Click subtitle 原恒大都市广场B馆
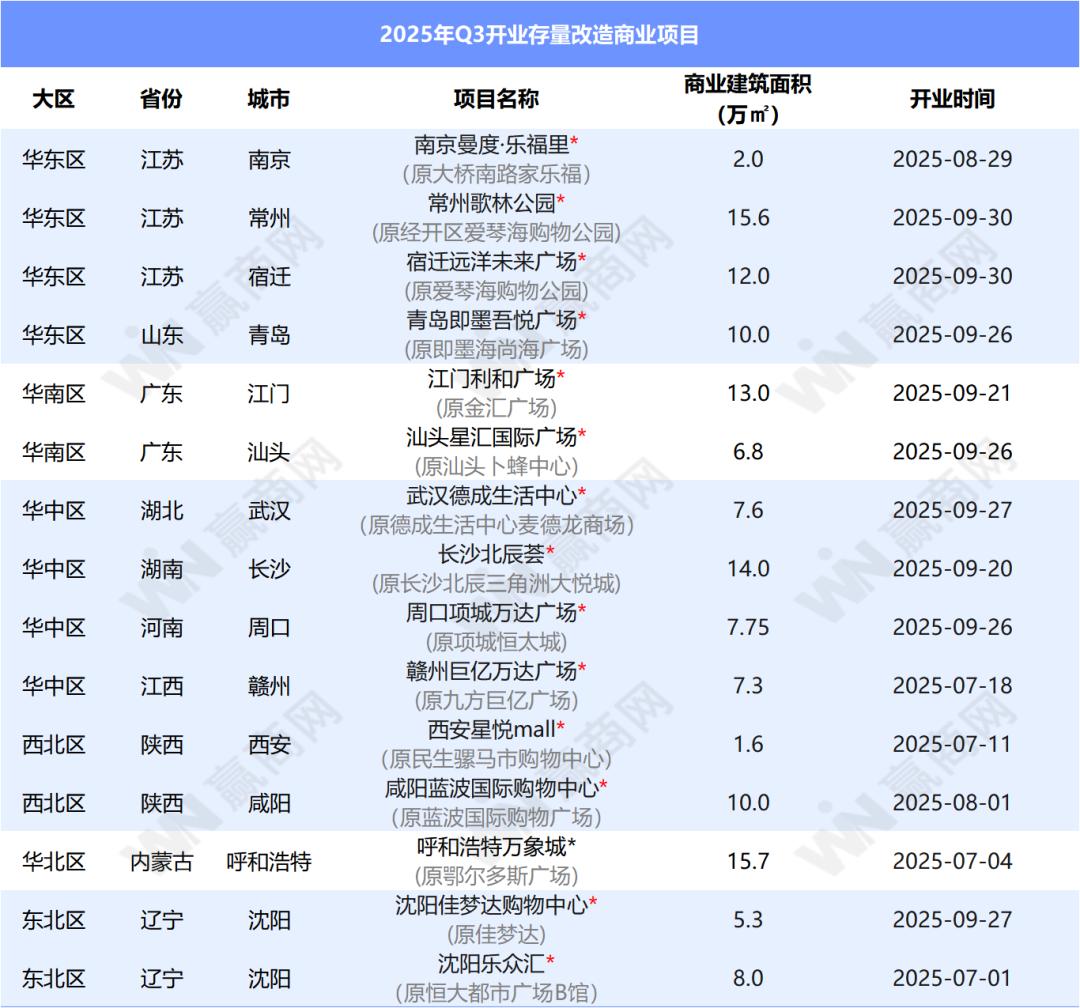Viewport: 1080px width, 1008px height. coord(496,994)
